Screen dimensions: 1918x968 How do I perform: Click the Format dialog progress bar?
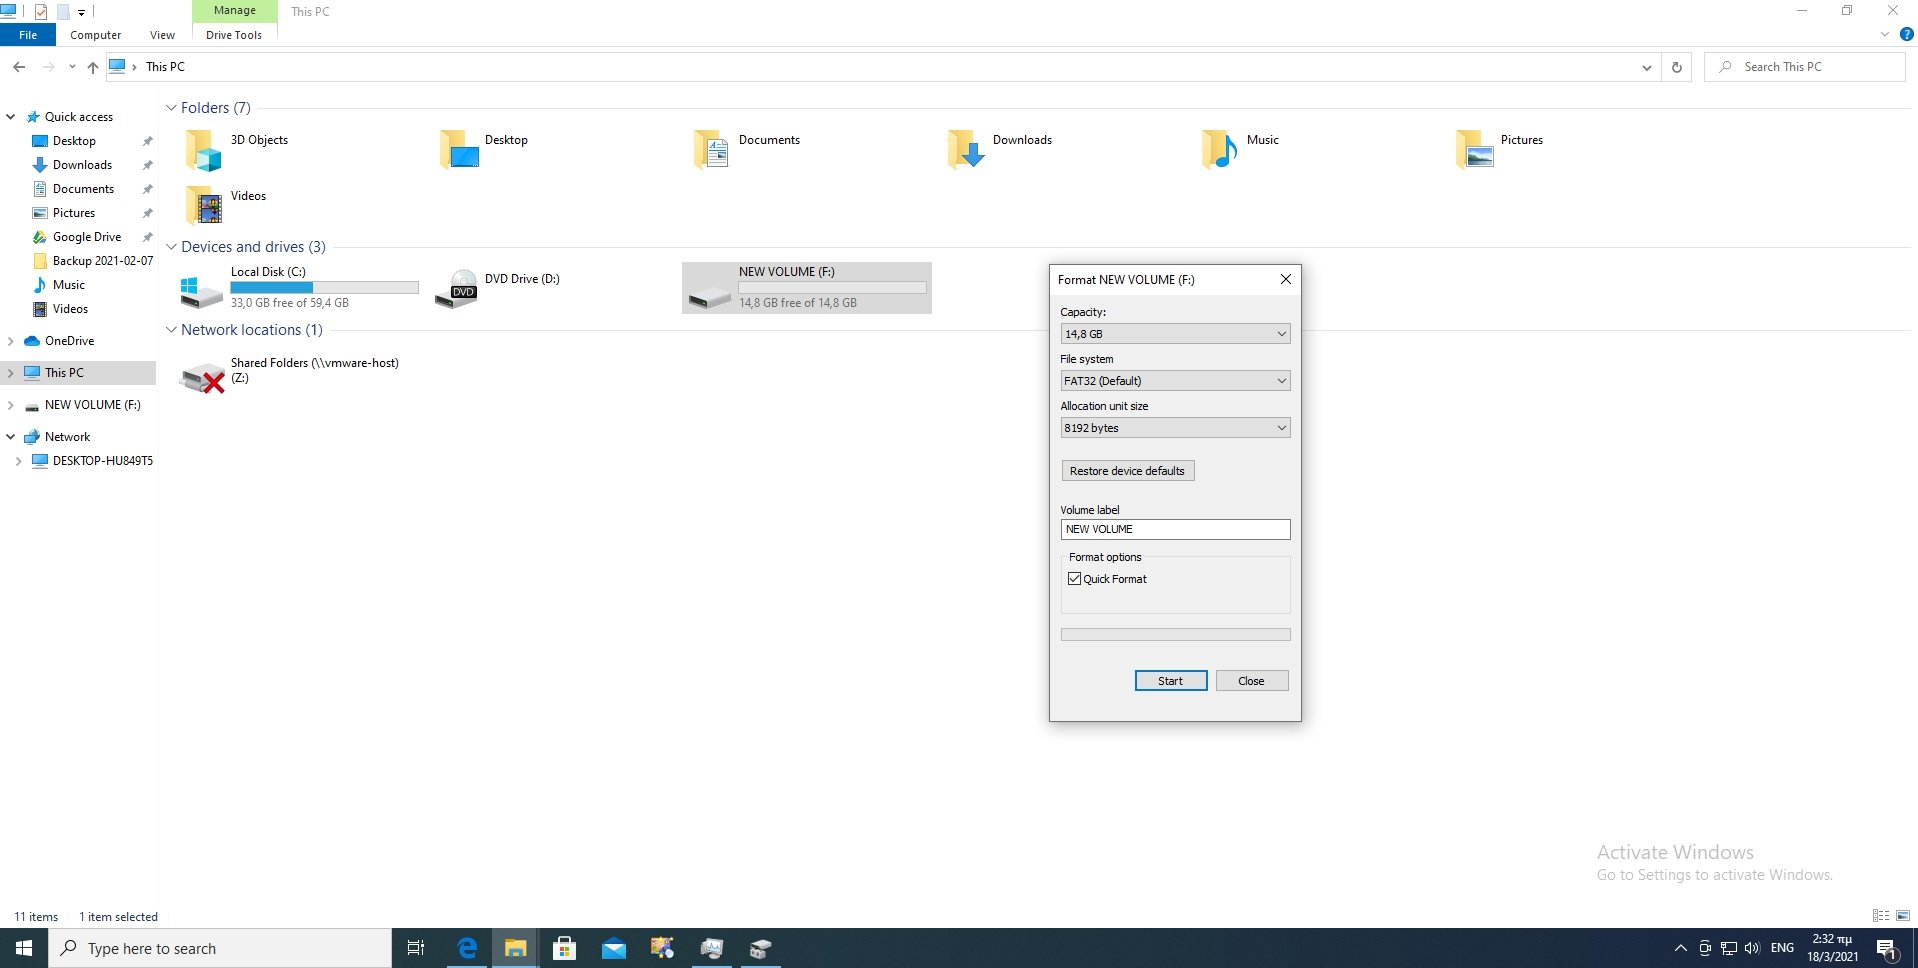point(1175,634)
